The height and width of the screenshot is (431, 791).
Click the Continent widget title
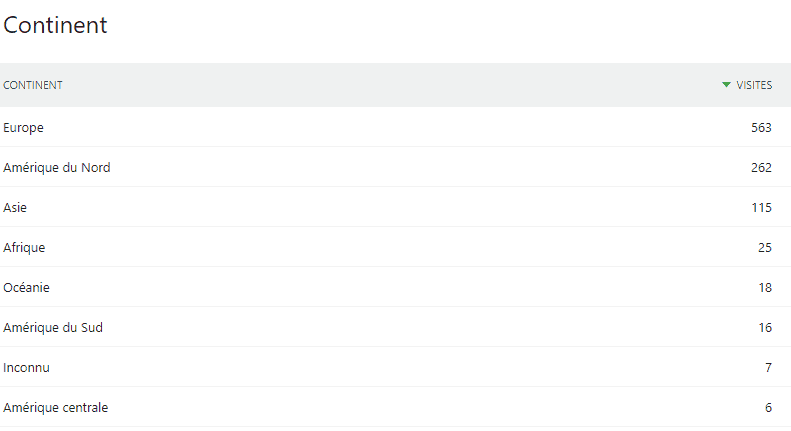(55, 25)
